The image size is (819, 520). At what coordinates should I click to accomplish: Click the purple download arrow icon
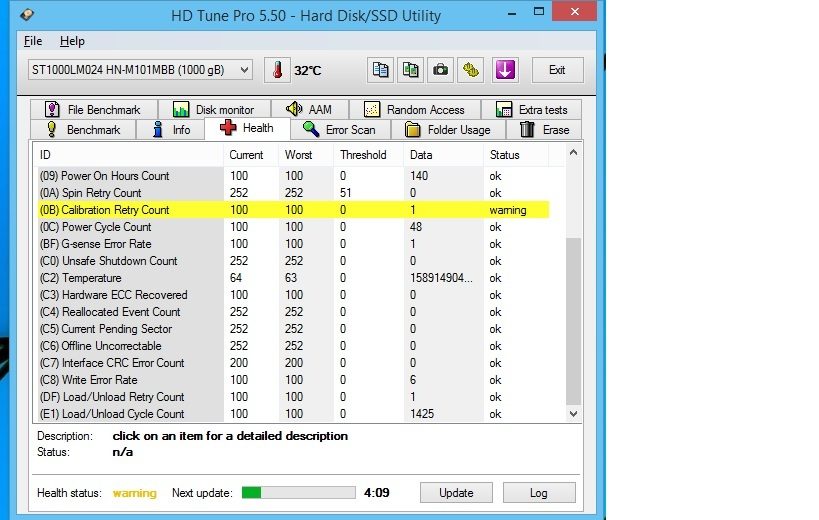click(505, 69)
